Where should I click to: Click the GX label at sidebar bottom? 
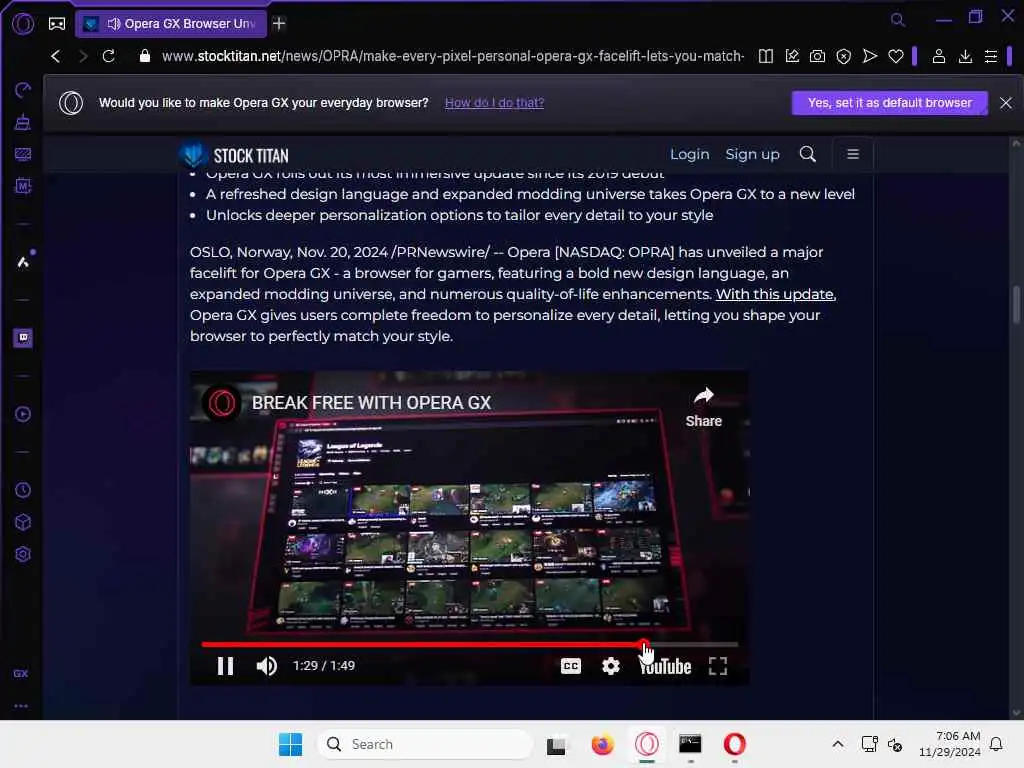pos(21,673)
